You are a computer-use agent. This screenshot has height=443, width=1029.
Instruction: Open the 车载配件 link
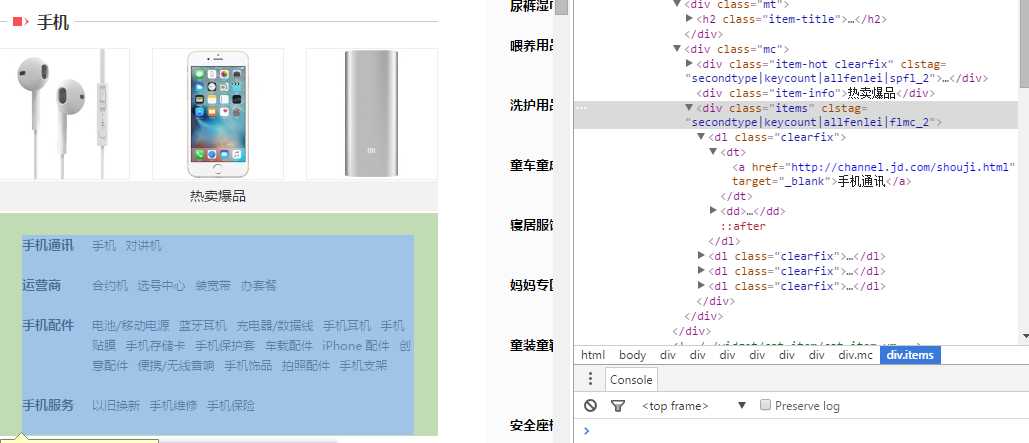click(x=288, y=346)
